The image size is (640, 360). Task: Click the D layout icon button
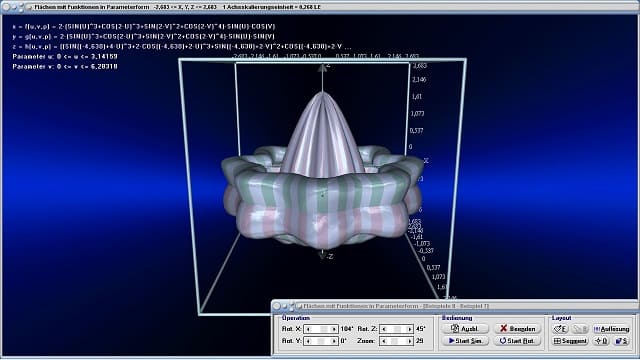pos(601,341)
